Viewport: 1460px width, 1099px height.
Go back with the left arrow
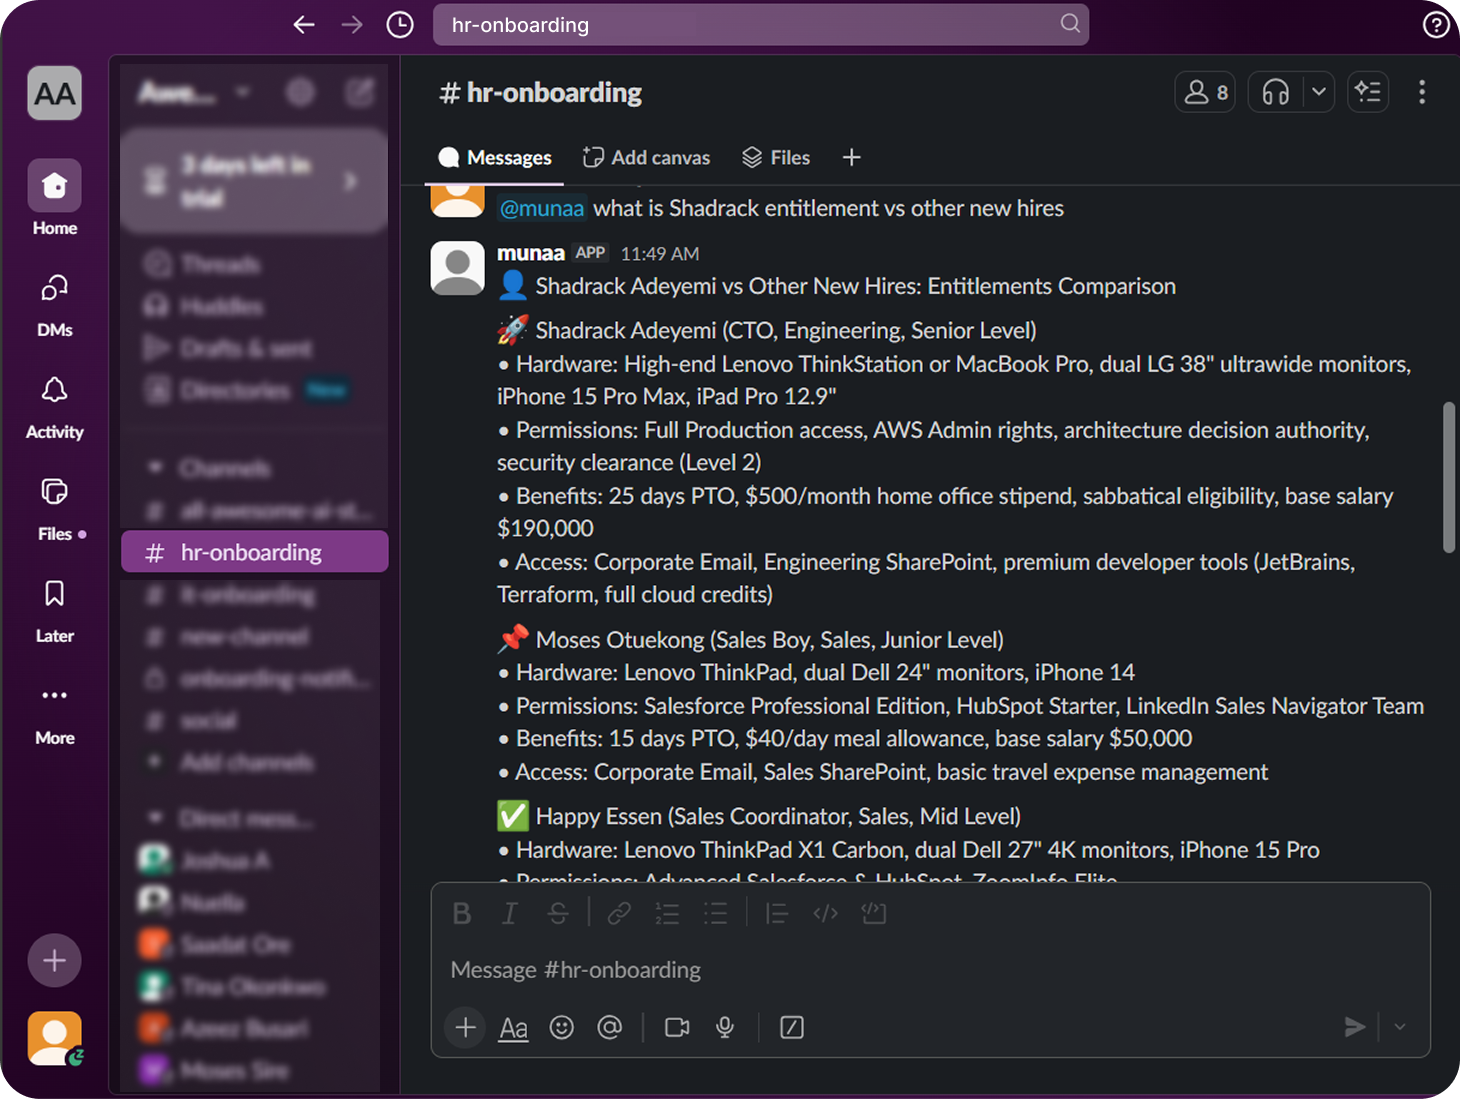[304, 25]
